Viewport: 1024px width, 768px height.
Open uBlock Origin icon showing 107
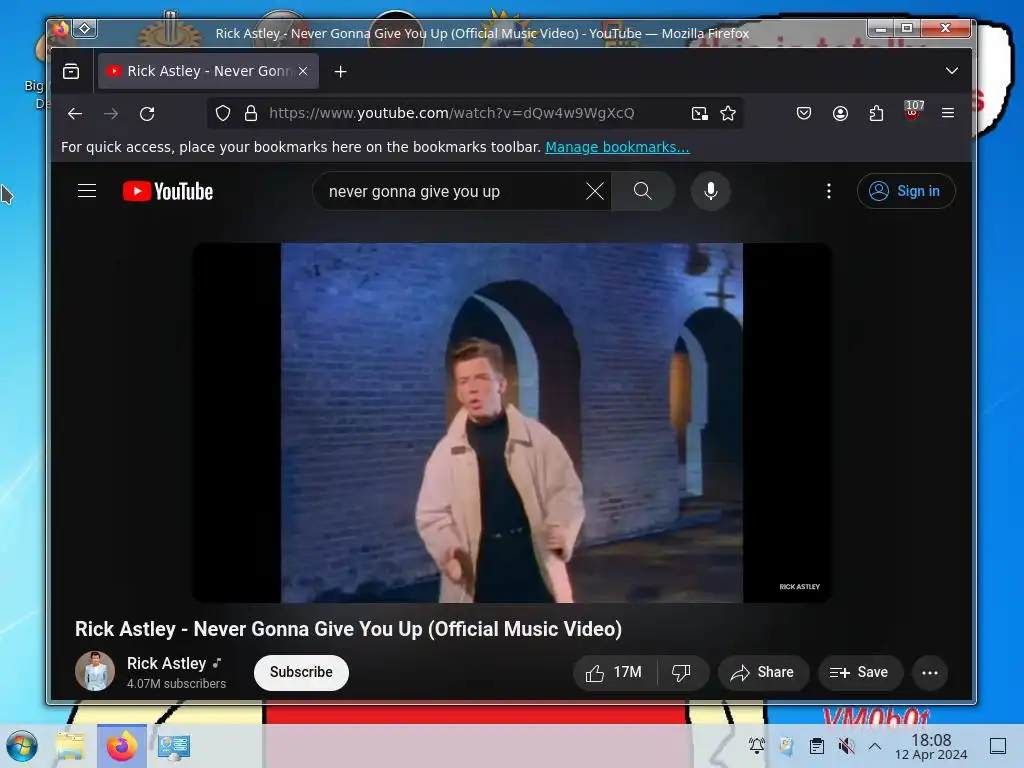coord(913,111)
